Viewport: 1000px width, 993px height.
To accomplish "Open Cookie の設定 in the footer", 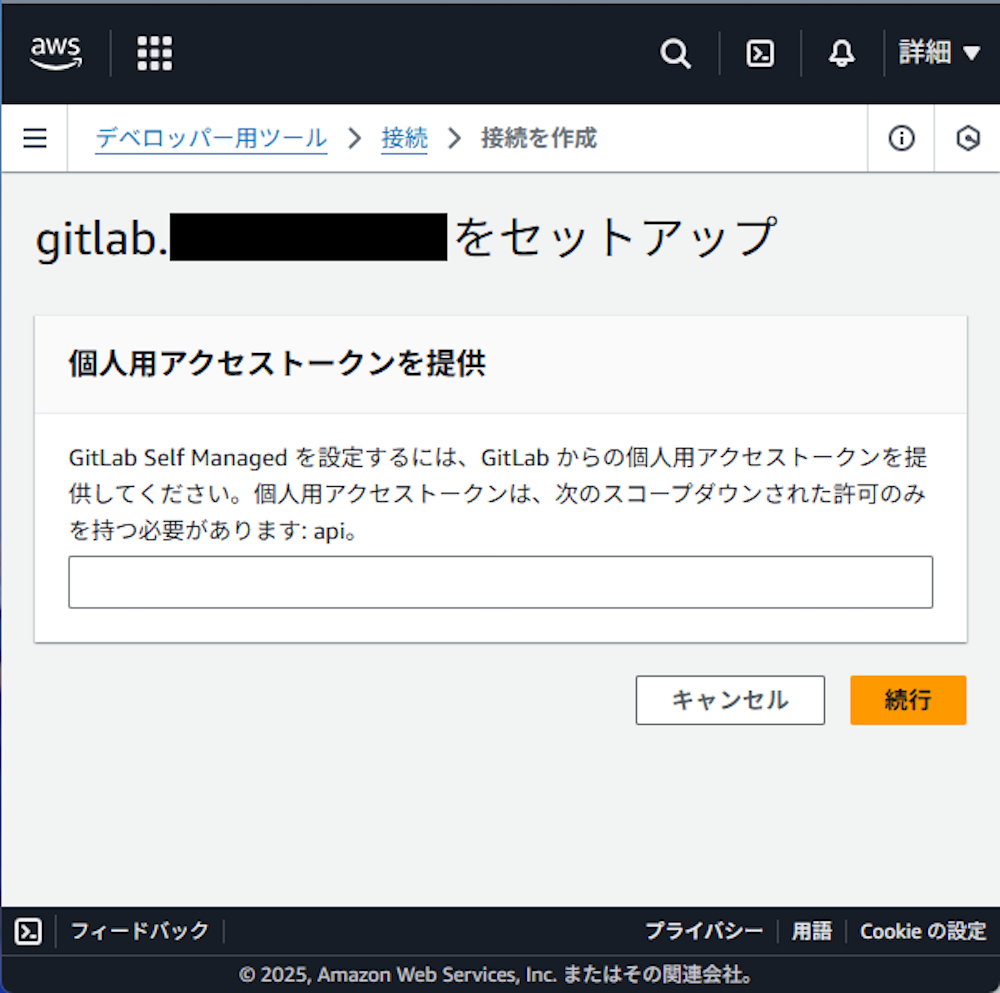I will click(x=922, y=931).
